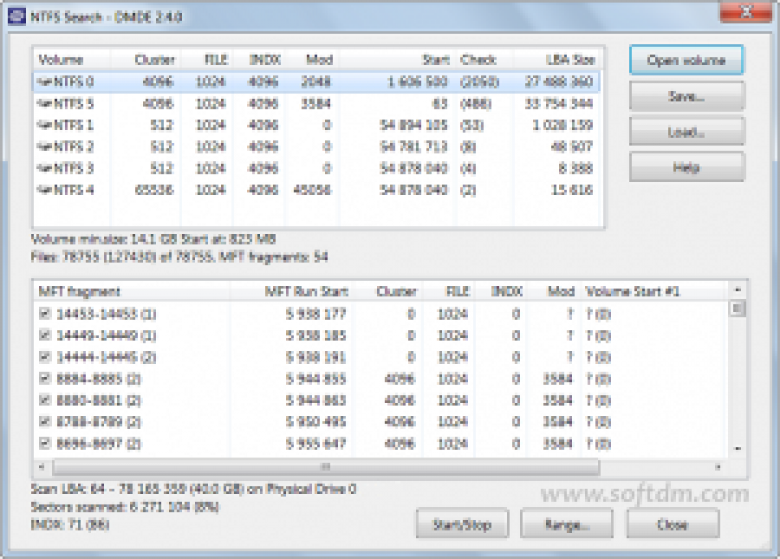
Task: Click the DMDE app icon in title bar
Action: [x=17, y=16]
